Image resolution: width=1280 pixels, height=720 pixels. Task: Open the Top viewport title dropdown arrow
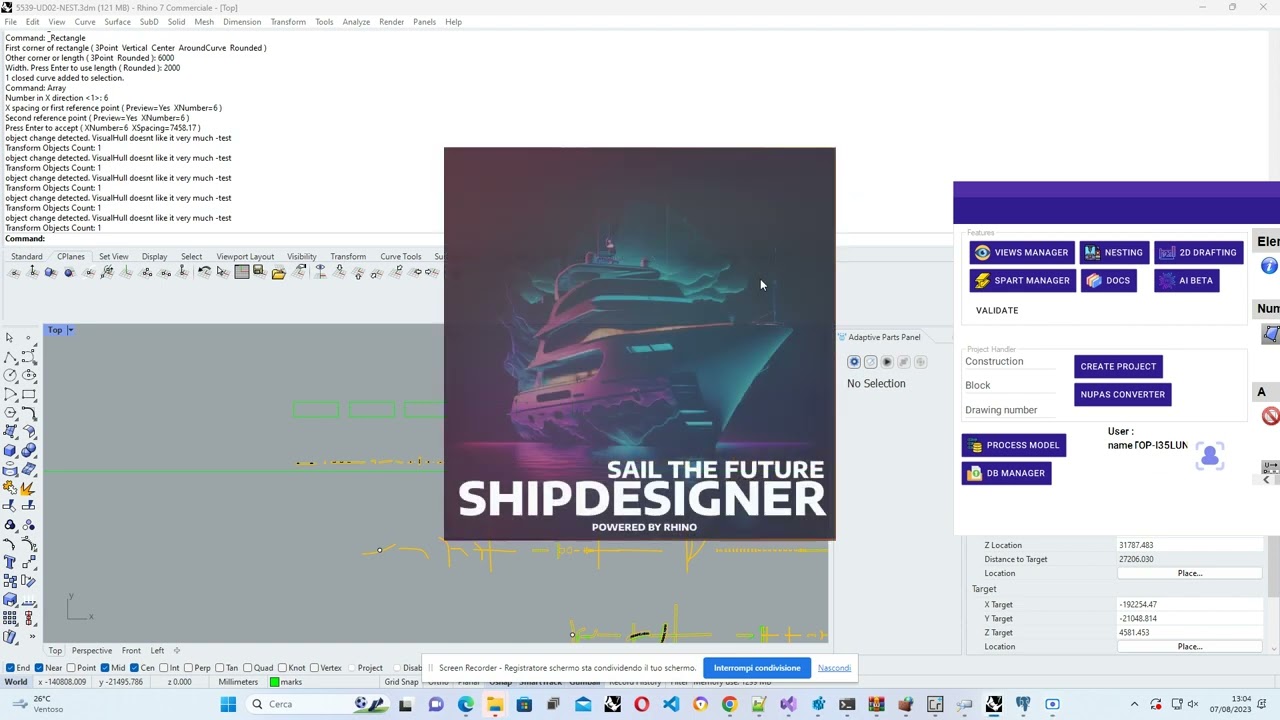pyautogui.click(x=70, y=330)
